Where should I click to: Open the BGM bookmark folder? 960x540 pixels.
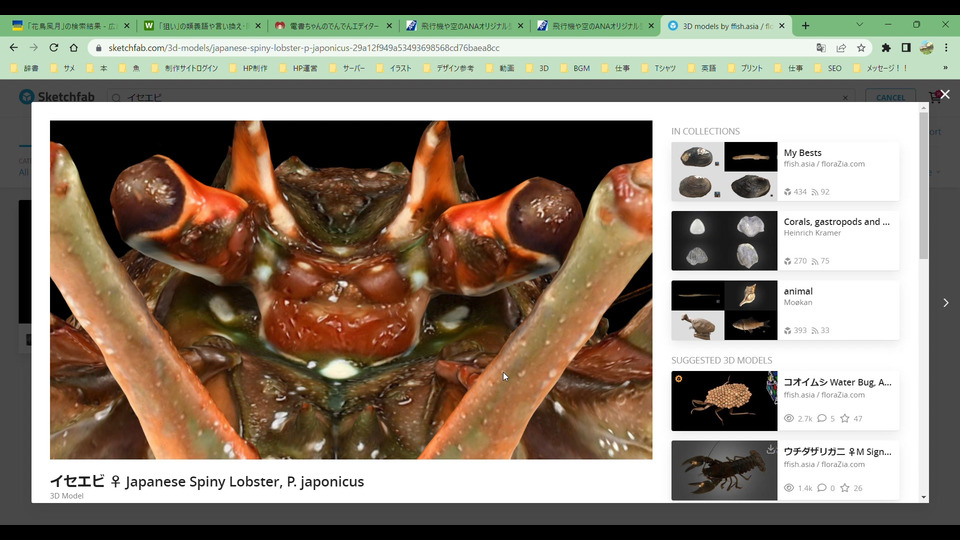[575, 68]
